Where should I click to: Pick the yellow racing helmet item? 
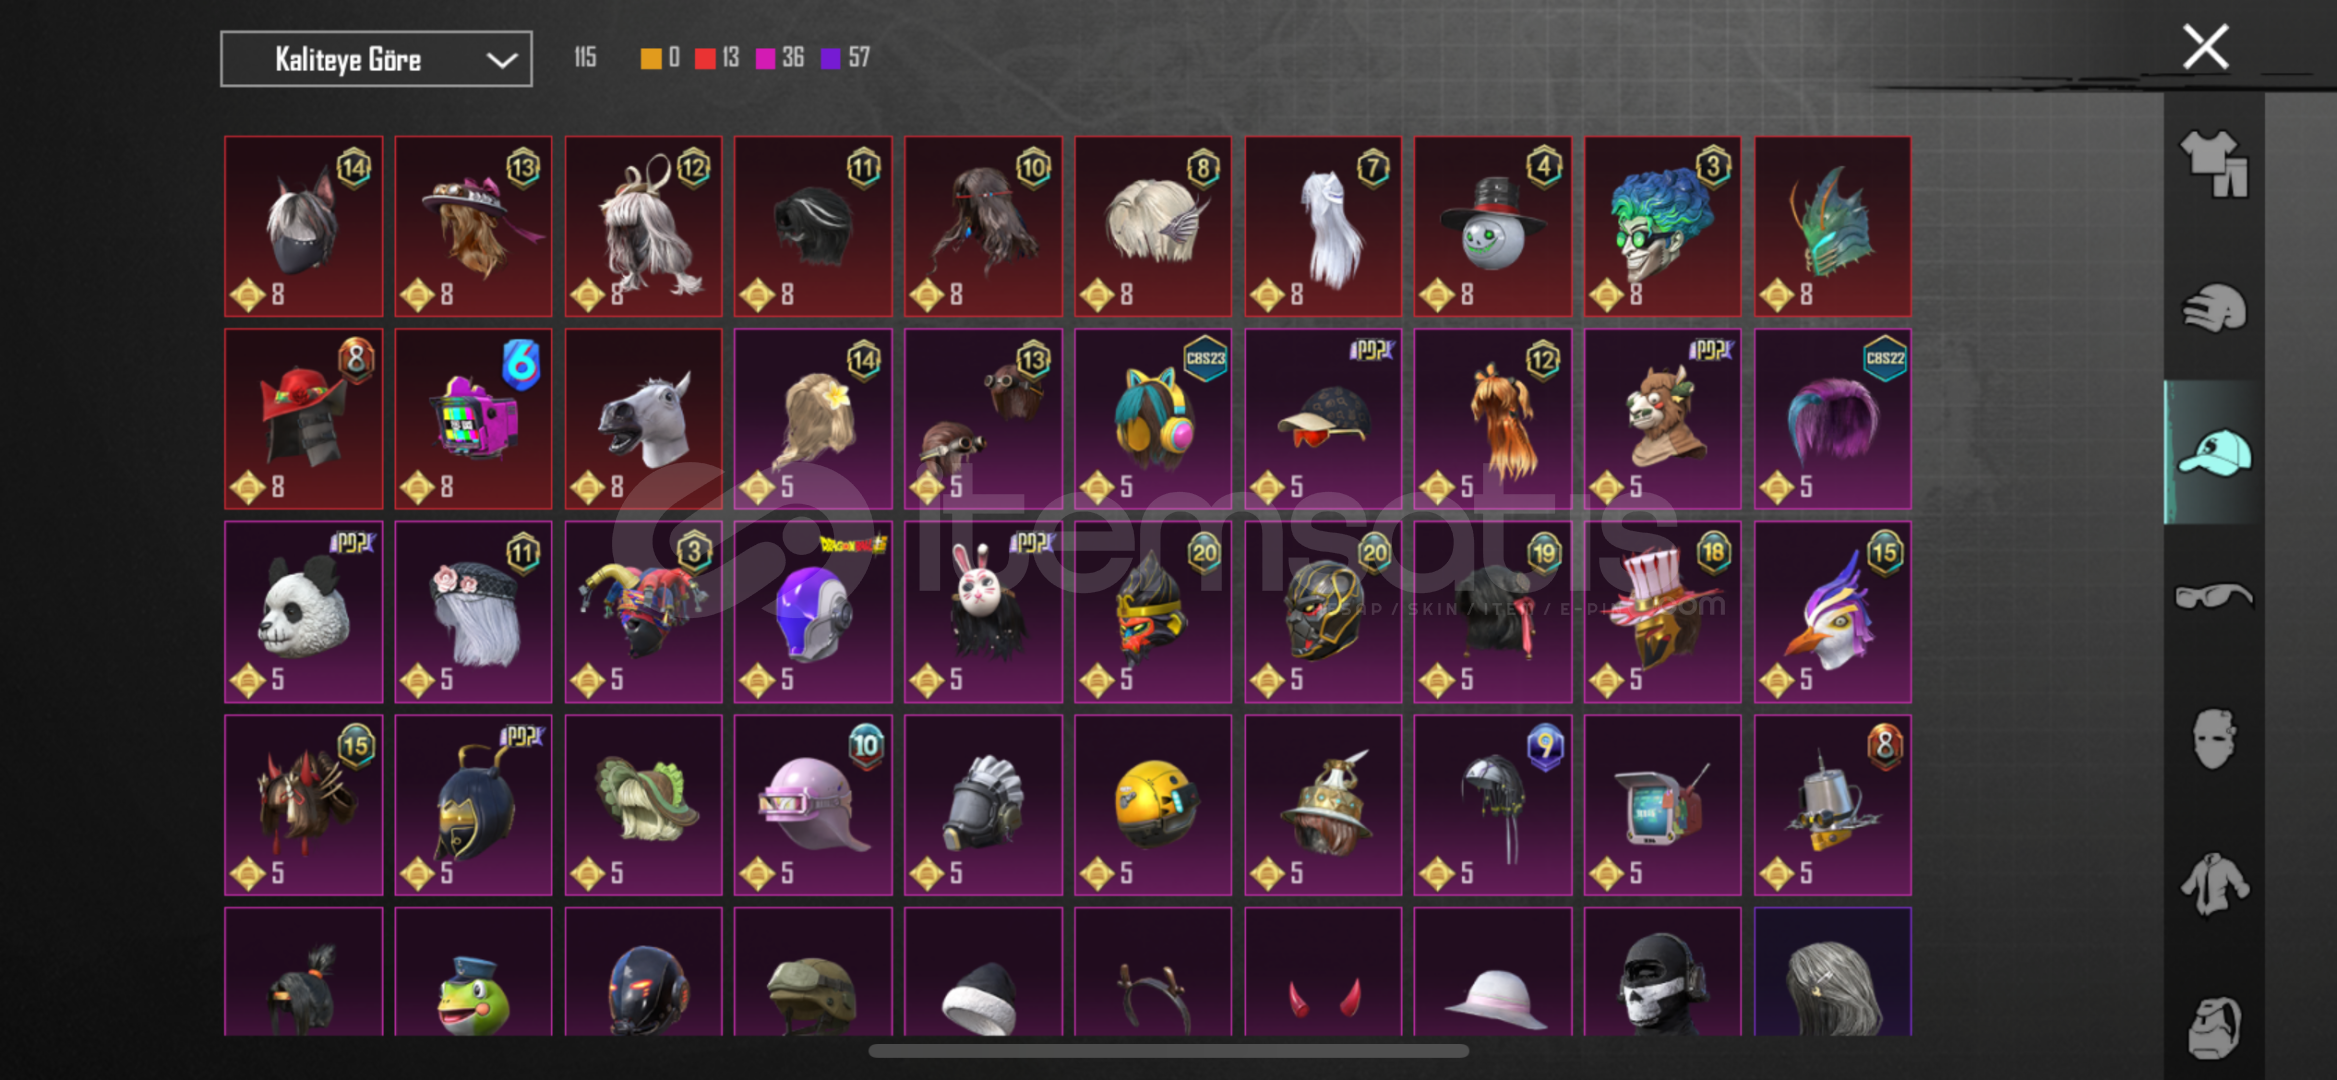1153,805
